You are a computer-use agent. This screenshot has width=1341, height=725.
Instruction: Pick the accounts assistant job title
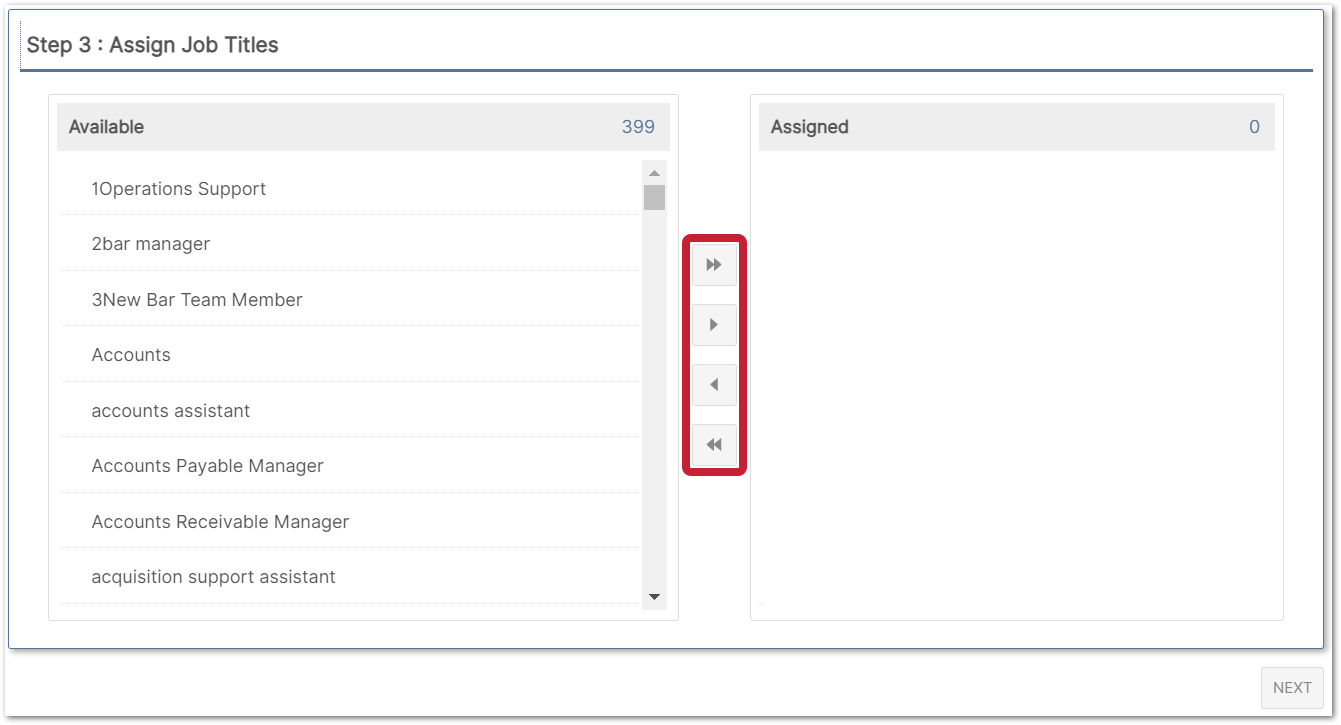[171, 411]
